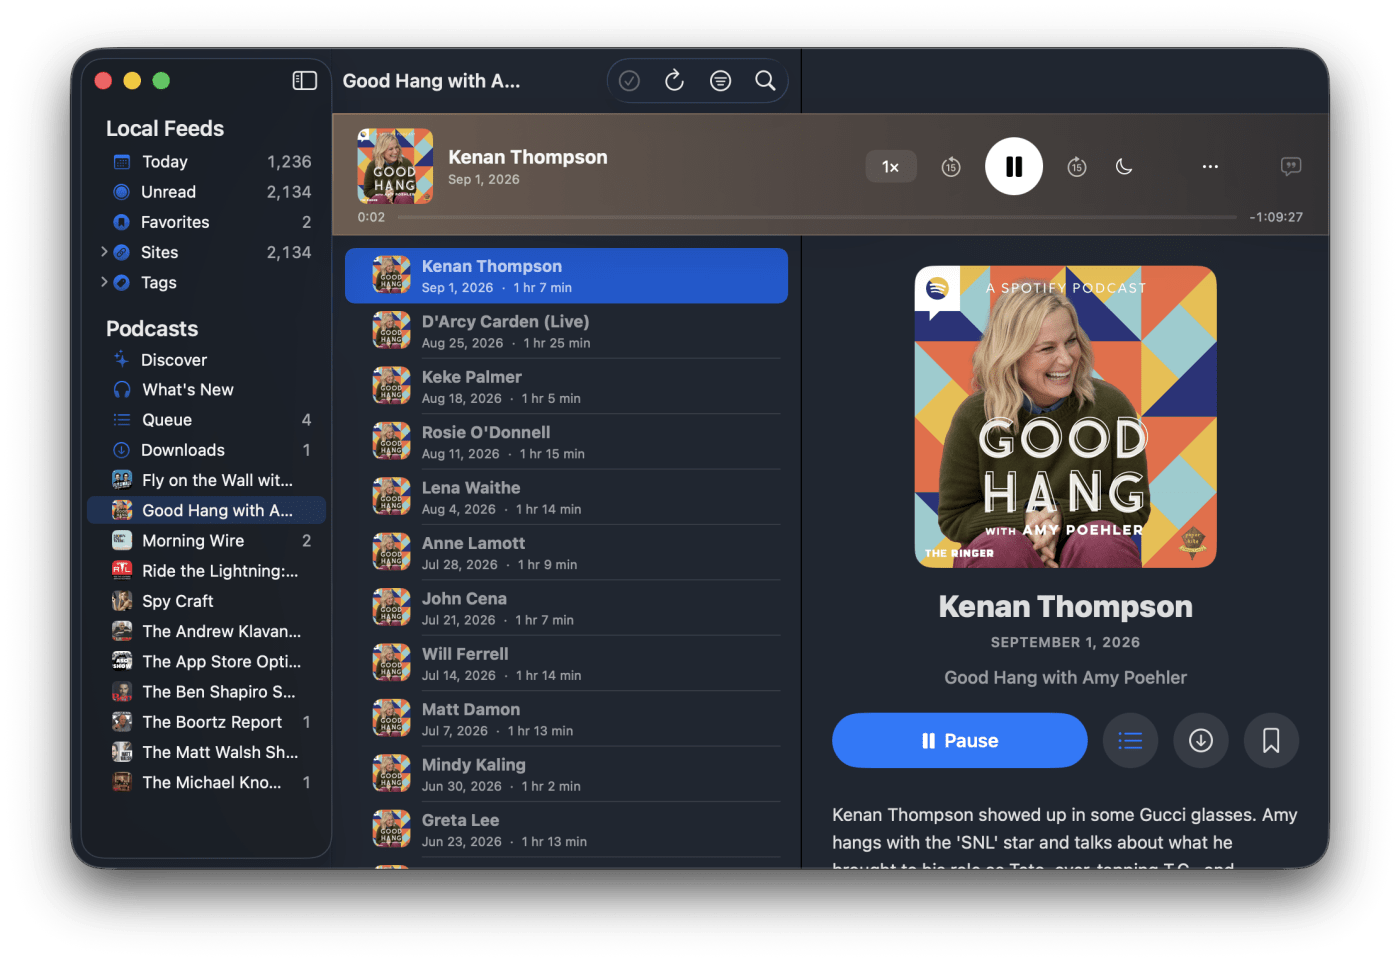Viewport: 1400px width, 962px height.
Task: Open the Matt Damon episode
Action: click(566, 719)
